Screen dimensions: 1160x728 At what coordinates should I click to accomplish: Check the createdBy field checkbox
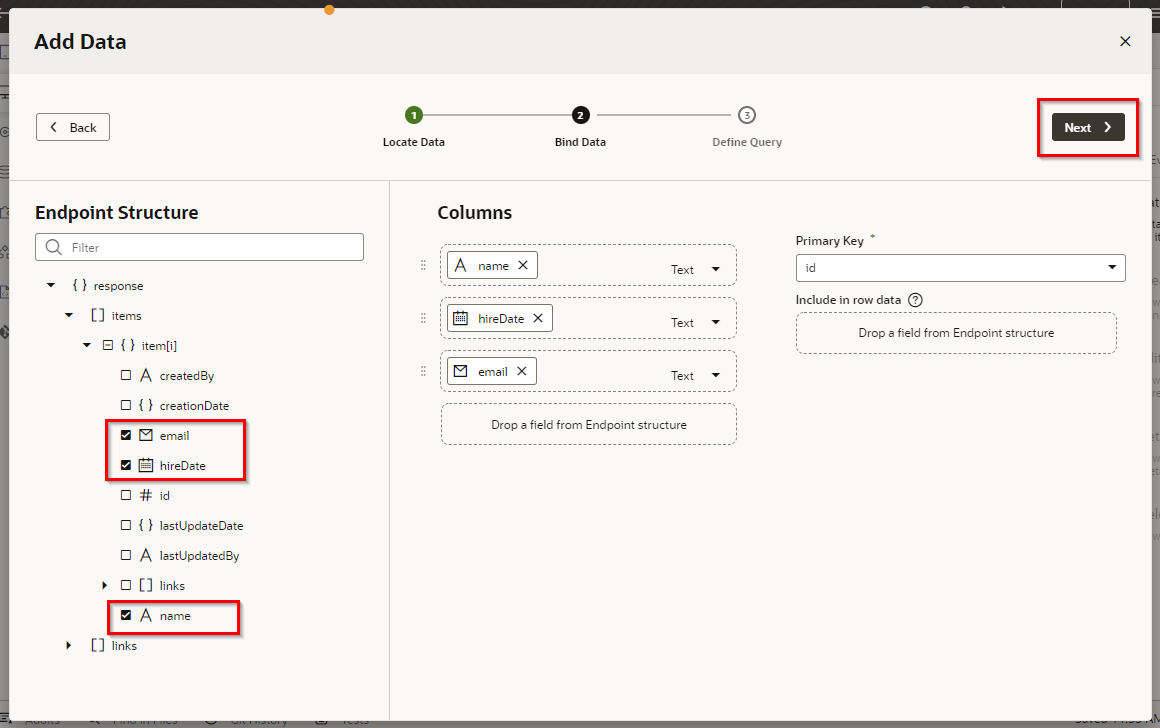(126, 376)
